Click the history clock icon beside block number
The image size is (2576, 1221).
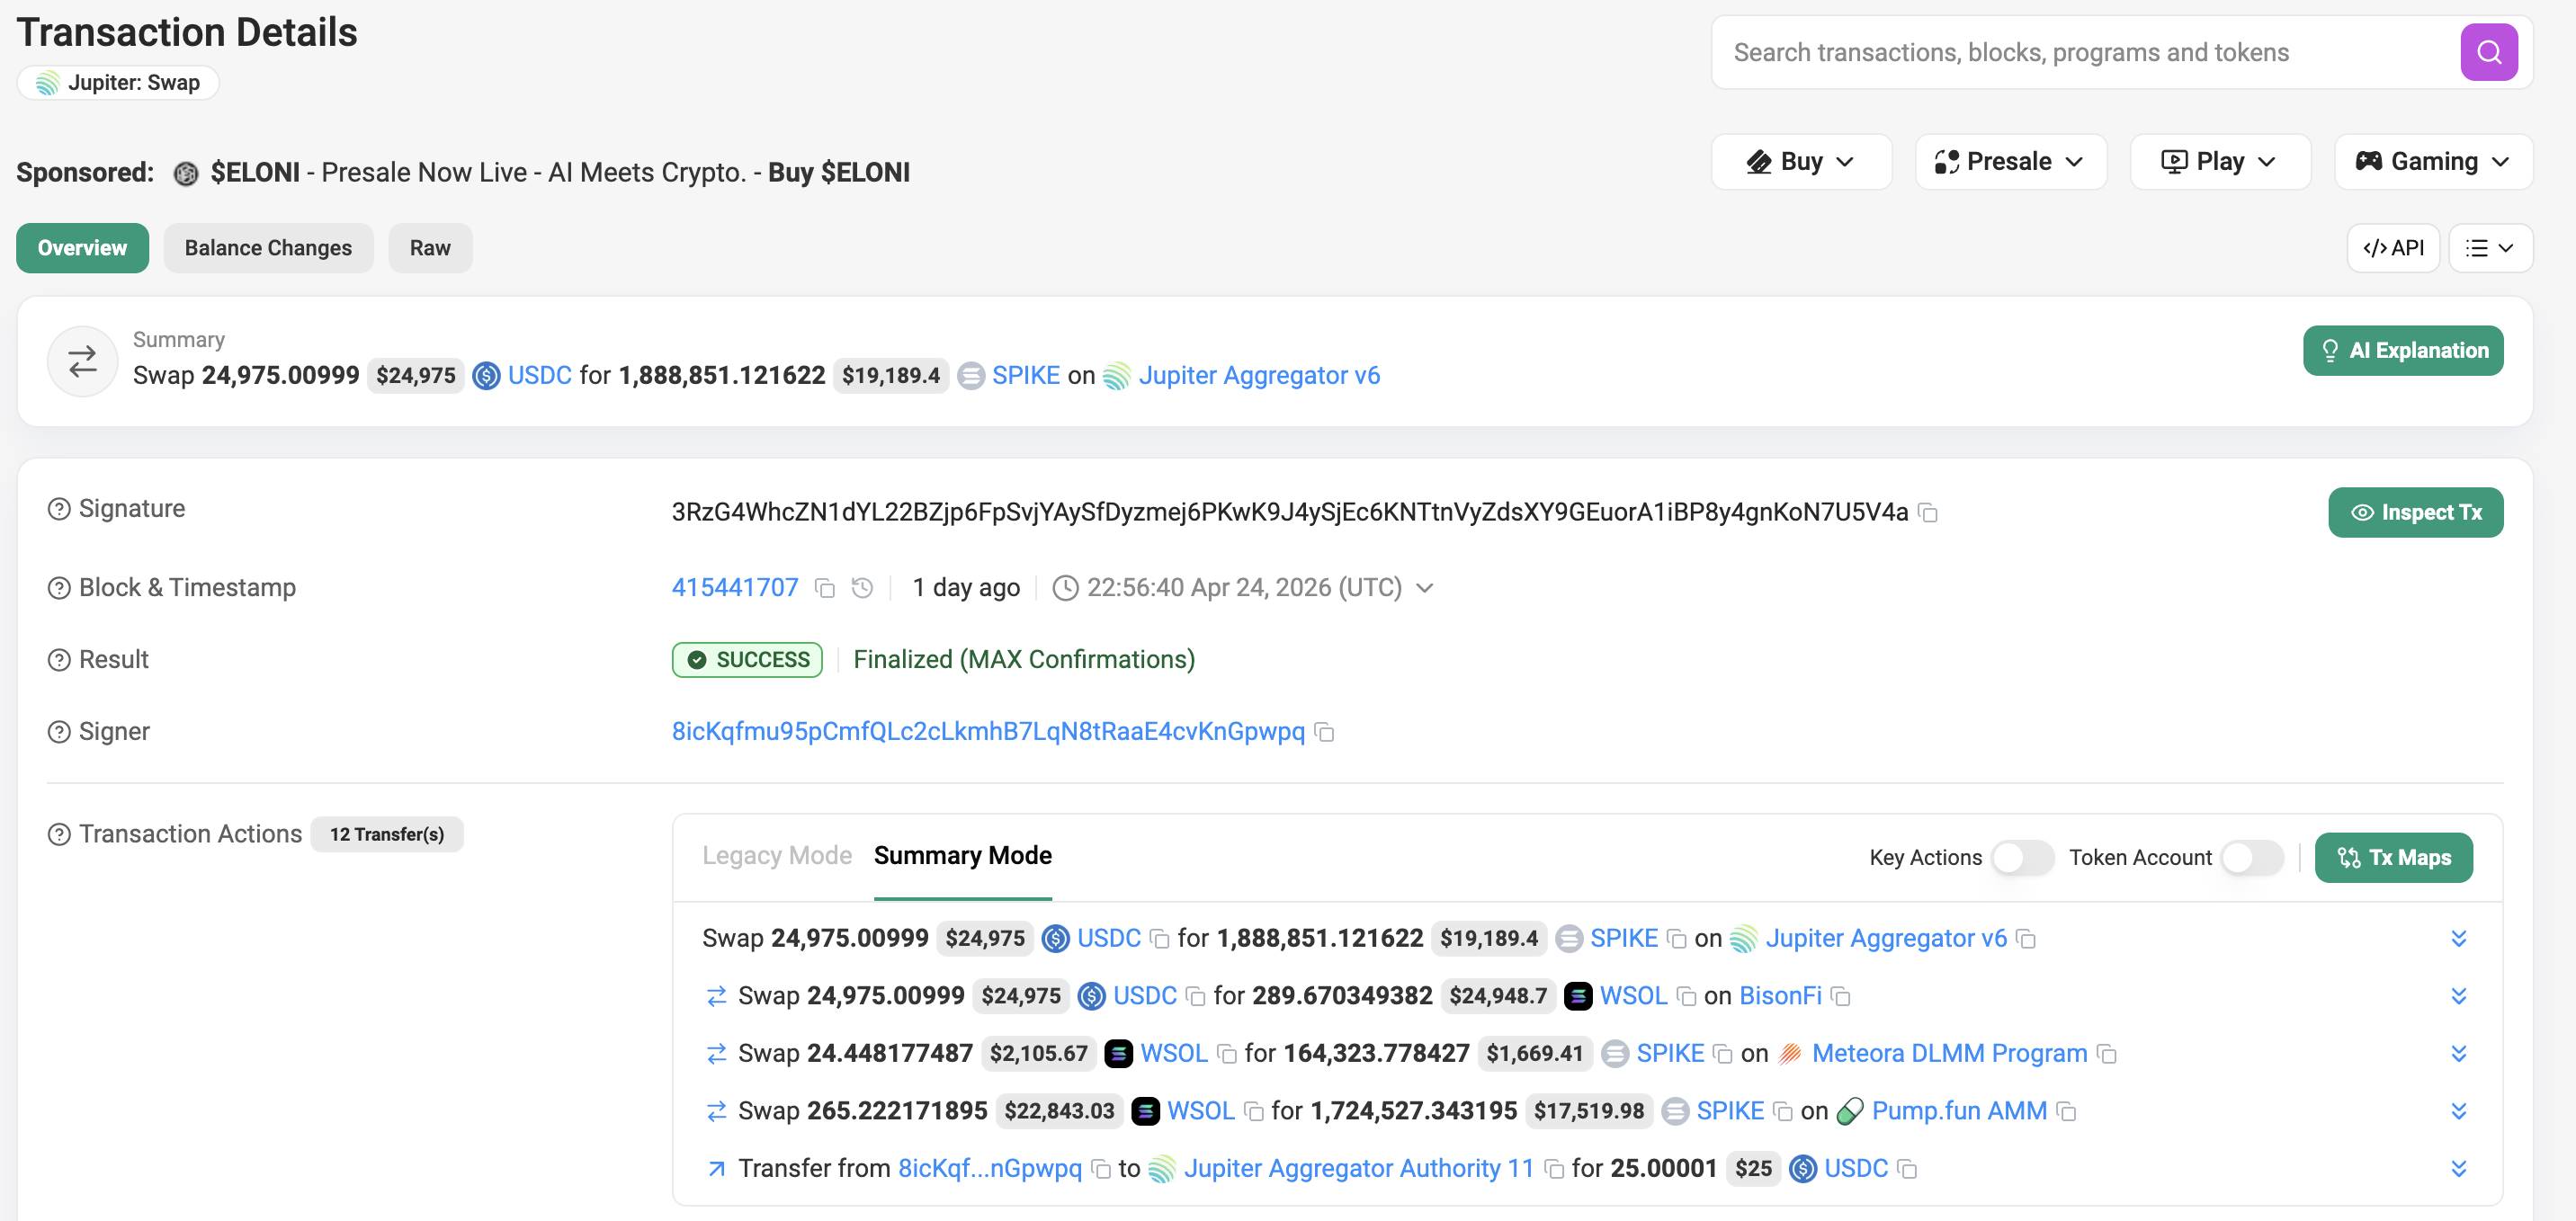tap(862, 588)
